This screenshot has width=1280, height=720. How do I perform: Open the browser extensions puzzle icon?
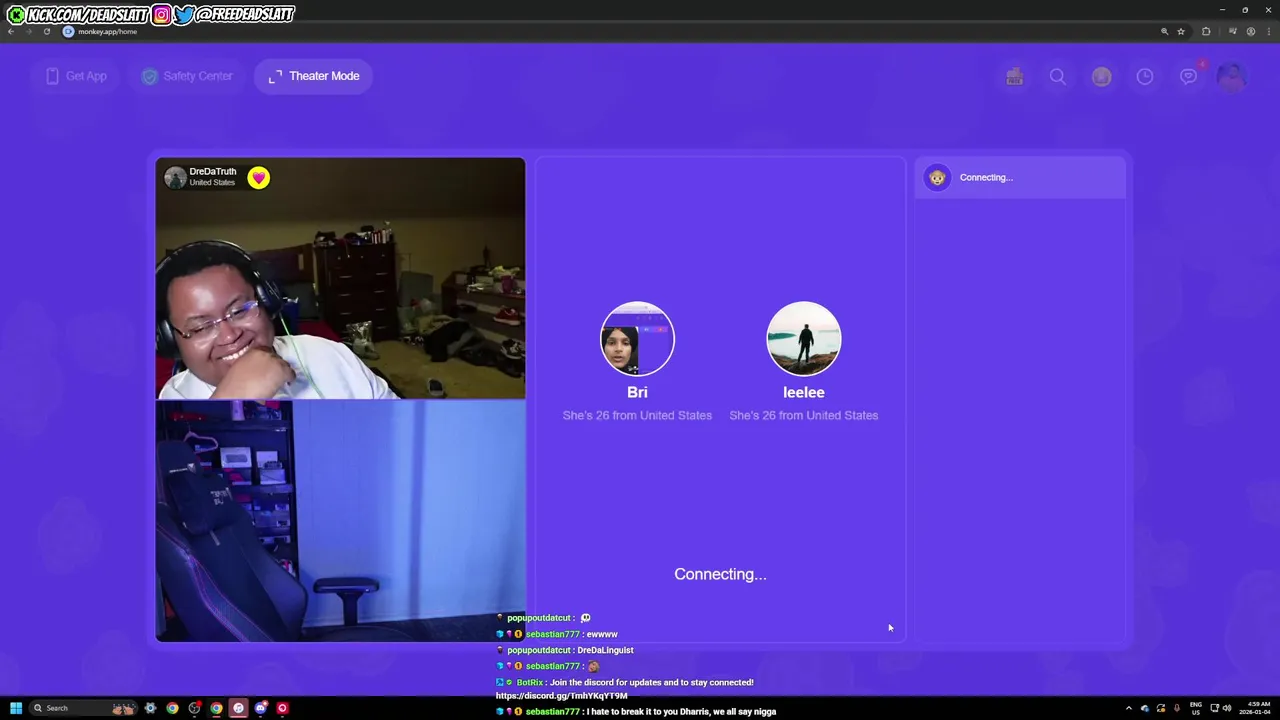(1206, 32)
